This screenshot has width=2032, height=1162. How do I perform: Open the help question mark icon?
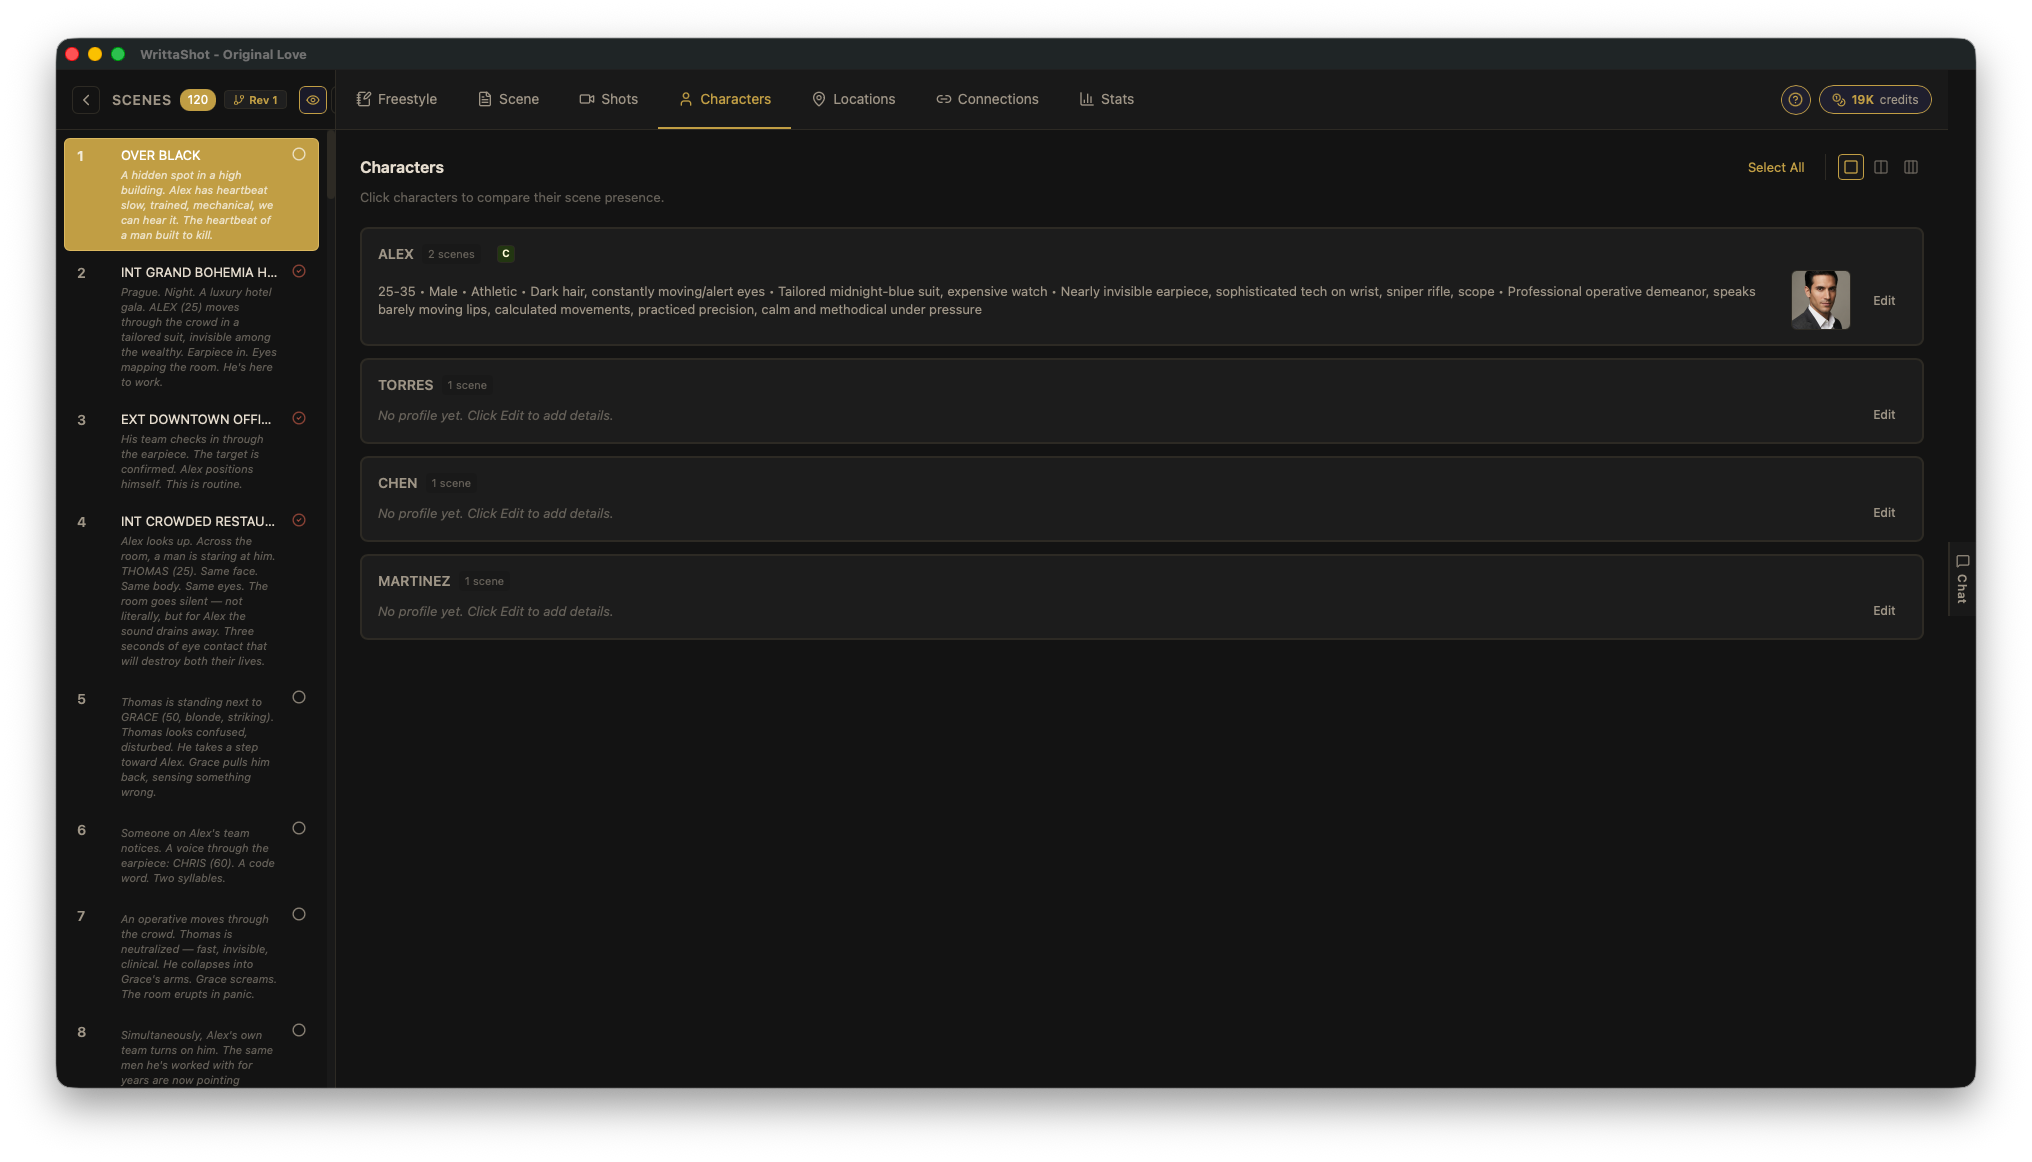(1795, 100)
